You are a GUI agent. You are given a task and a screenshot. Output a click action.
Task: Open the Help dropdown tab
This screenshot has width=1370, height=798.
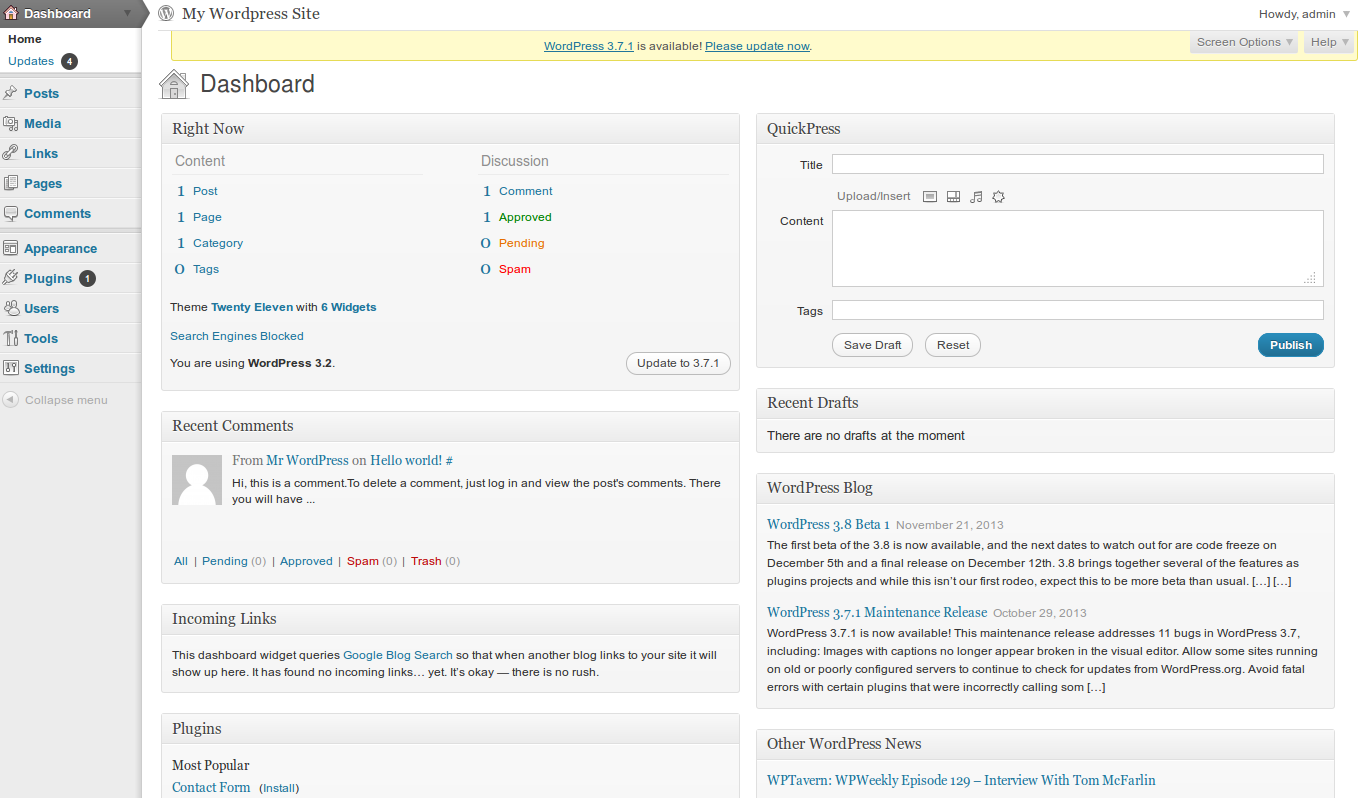tap(1328, 42)
